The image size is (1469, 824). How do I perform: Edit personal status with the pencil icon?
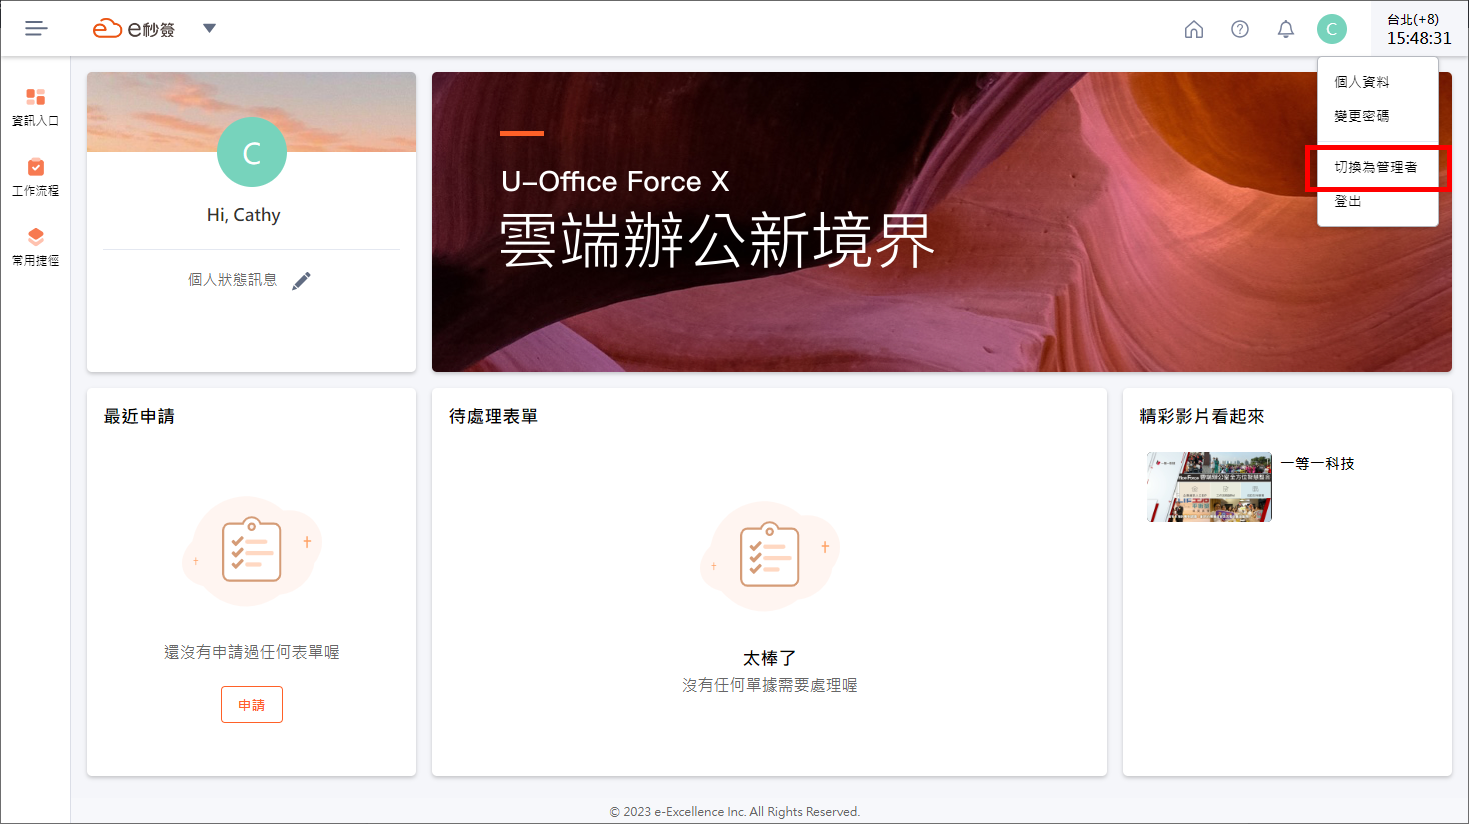[301, 281]
